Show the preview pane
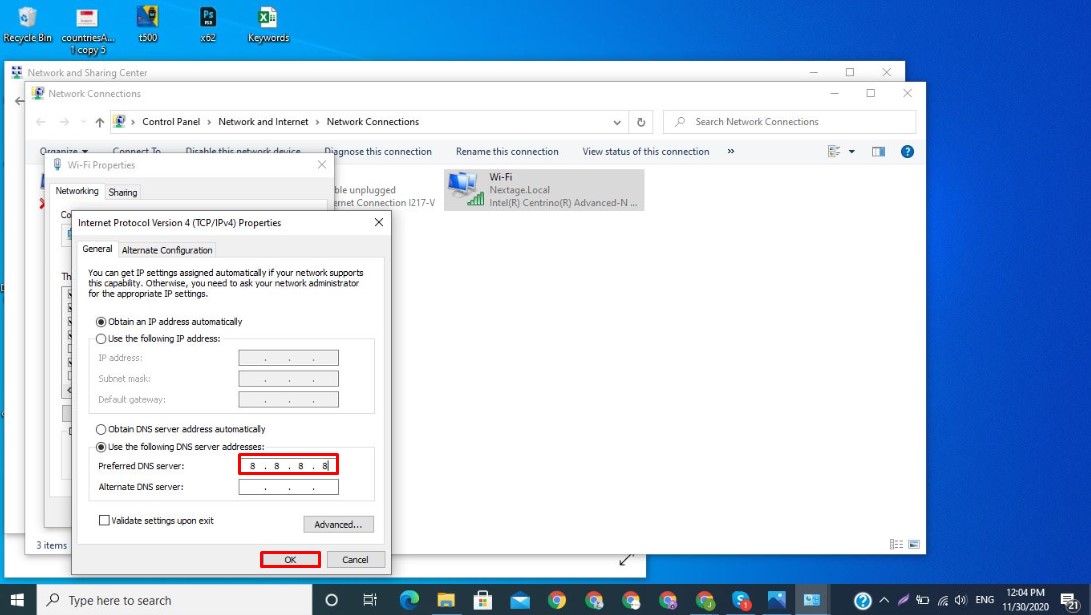 878,151
